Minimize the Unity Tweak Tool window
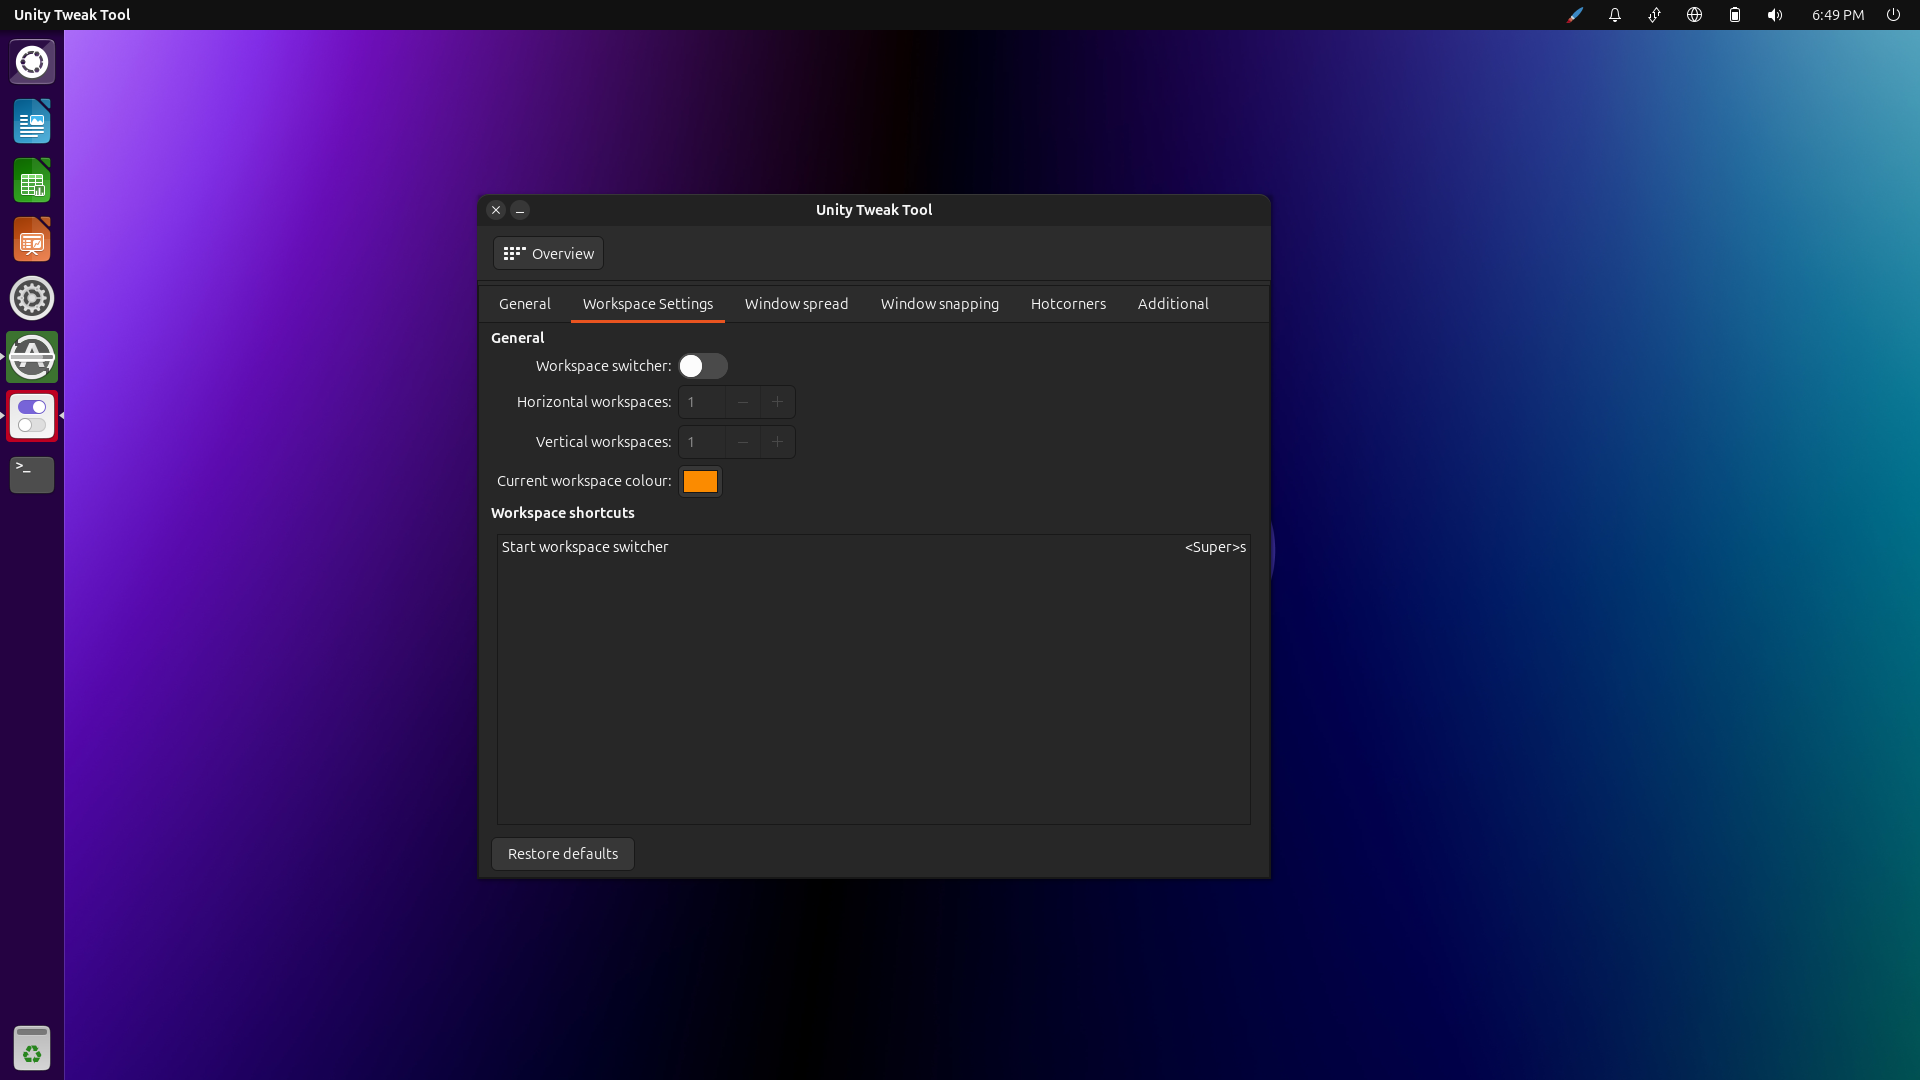Viewport: 1920px width, 1080px height. [x=520, y=210]
